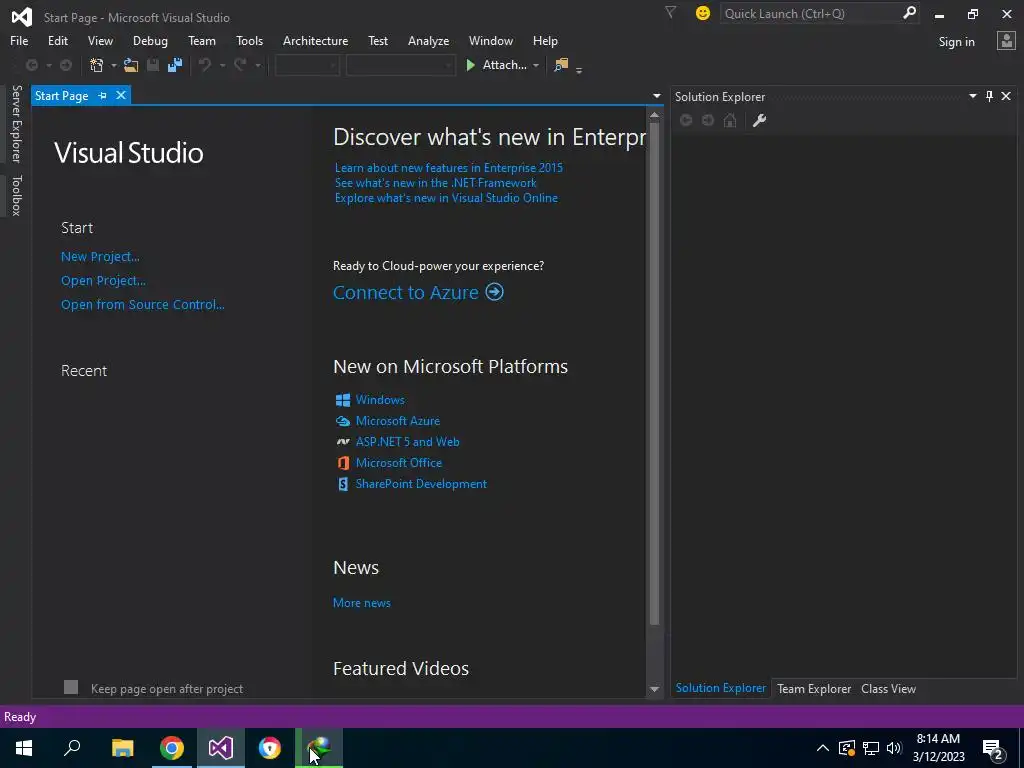Click the Open Project... link
The image size is (1024, 768).
pos(103,281)
